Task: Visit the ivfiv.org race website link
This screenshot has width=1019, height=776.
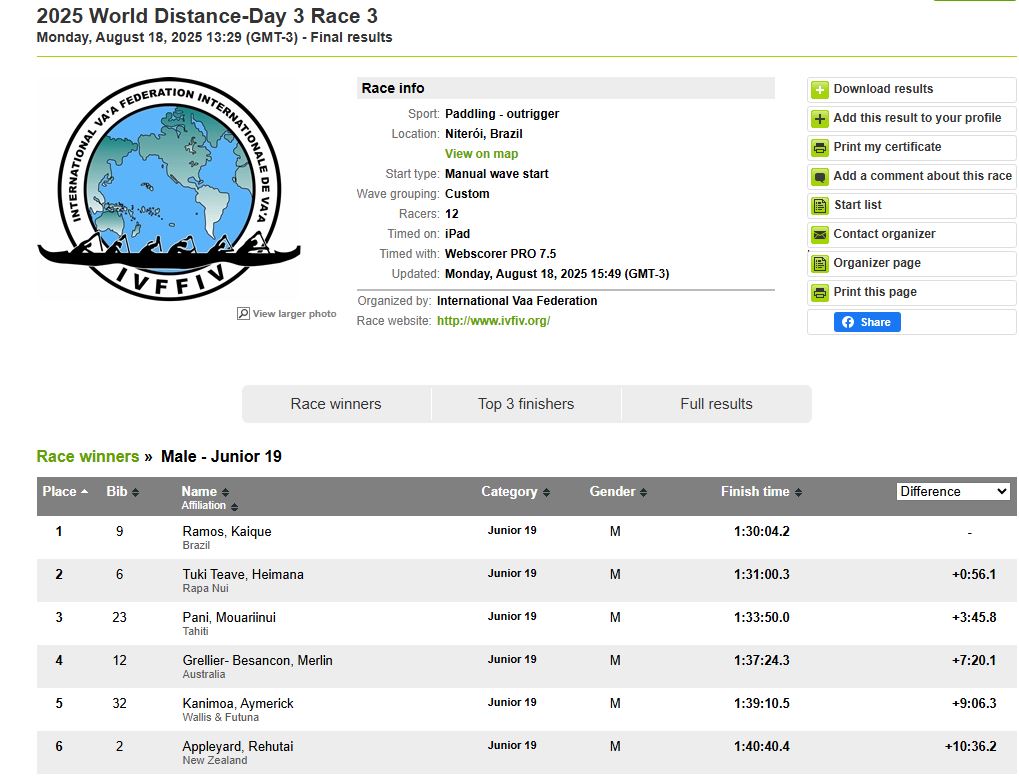Action: (493, 321)
